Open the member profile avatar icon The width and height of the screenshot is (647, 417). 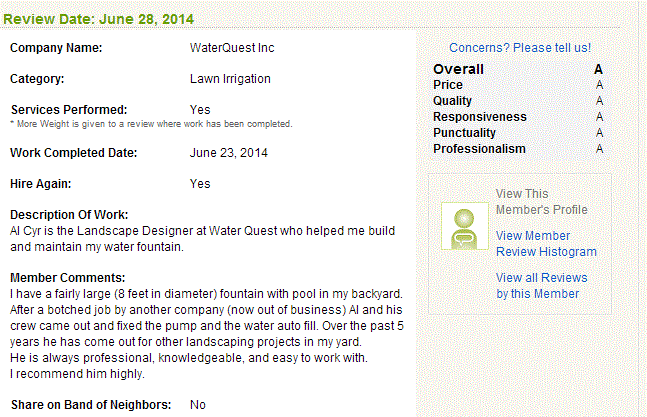pos(465,226)
